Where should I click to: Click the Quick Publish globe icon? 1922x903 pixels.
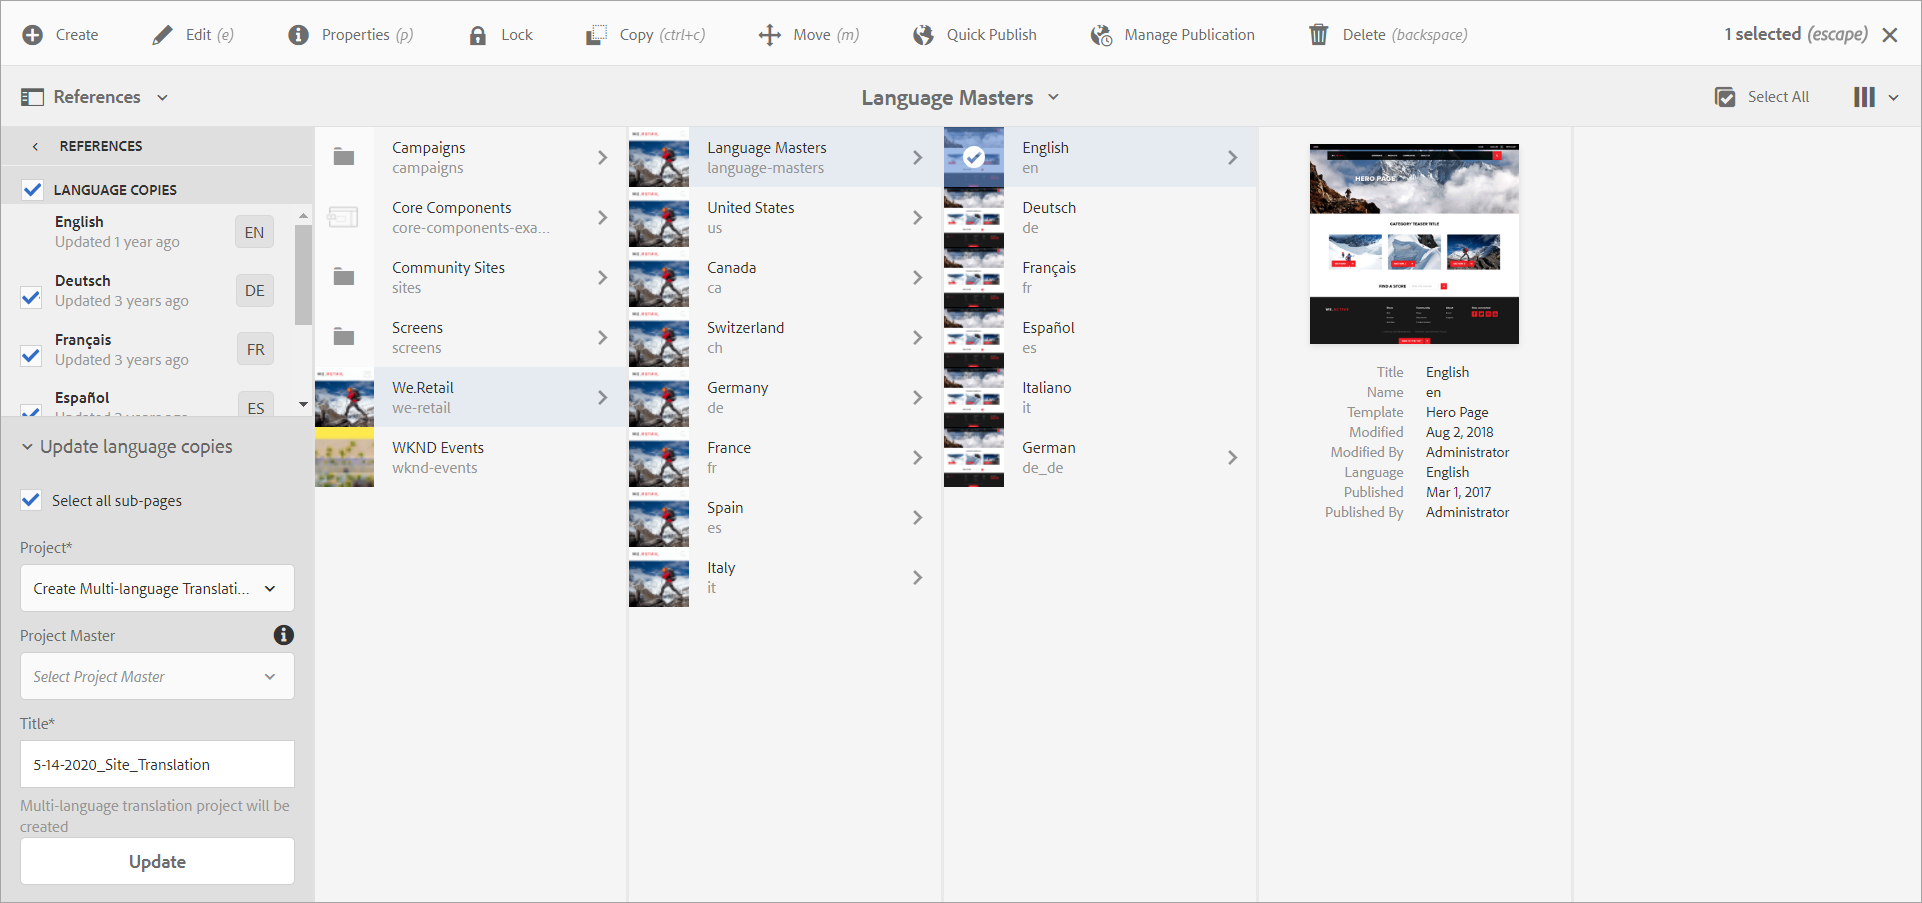coord(923,35)
